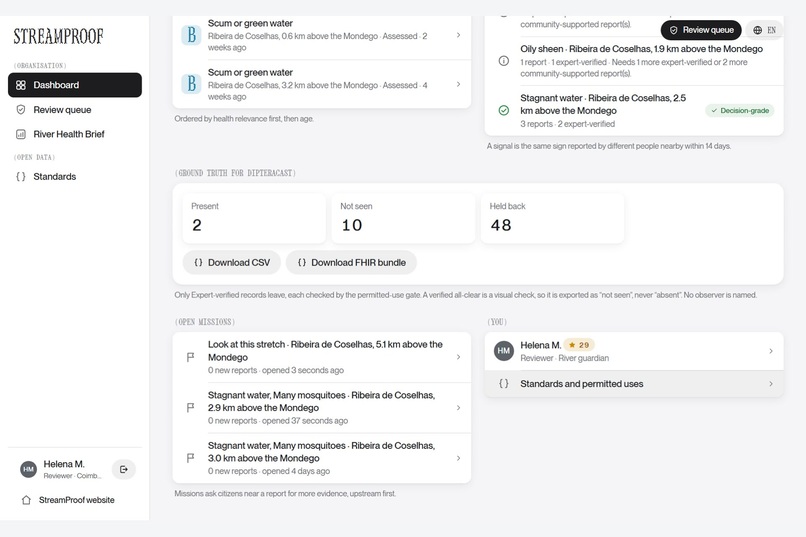Open the Standards sidebar entry
The width and height of the screenshot is (806, 537).
click(x=75, y=176)
